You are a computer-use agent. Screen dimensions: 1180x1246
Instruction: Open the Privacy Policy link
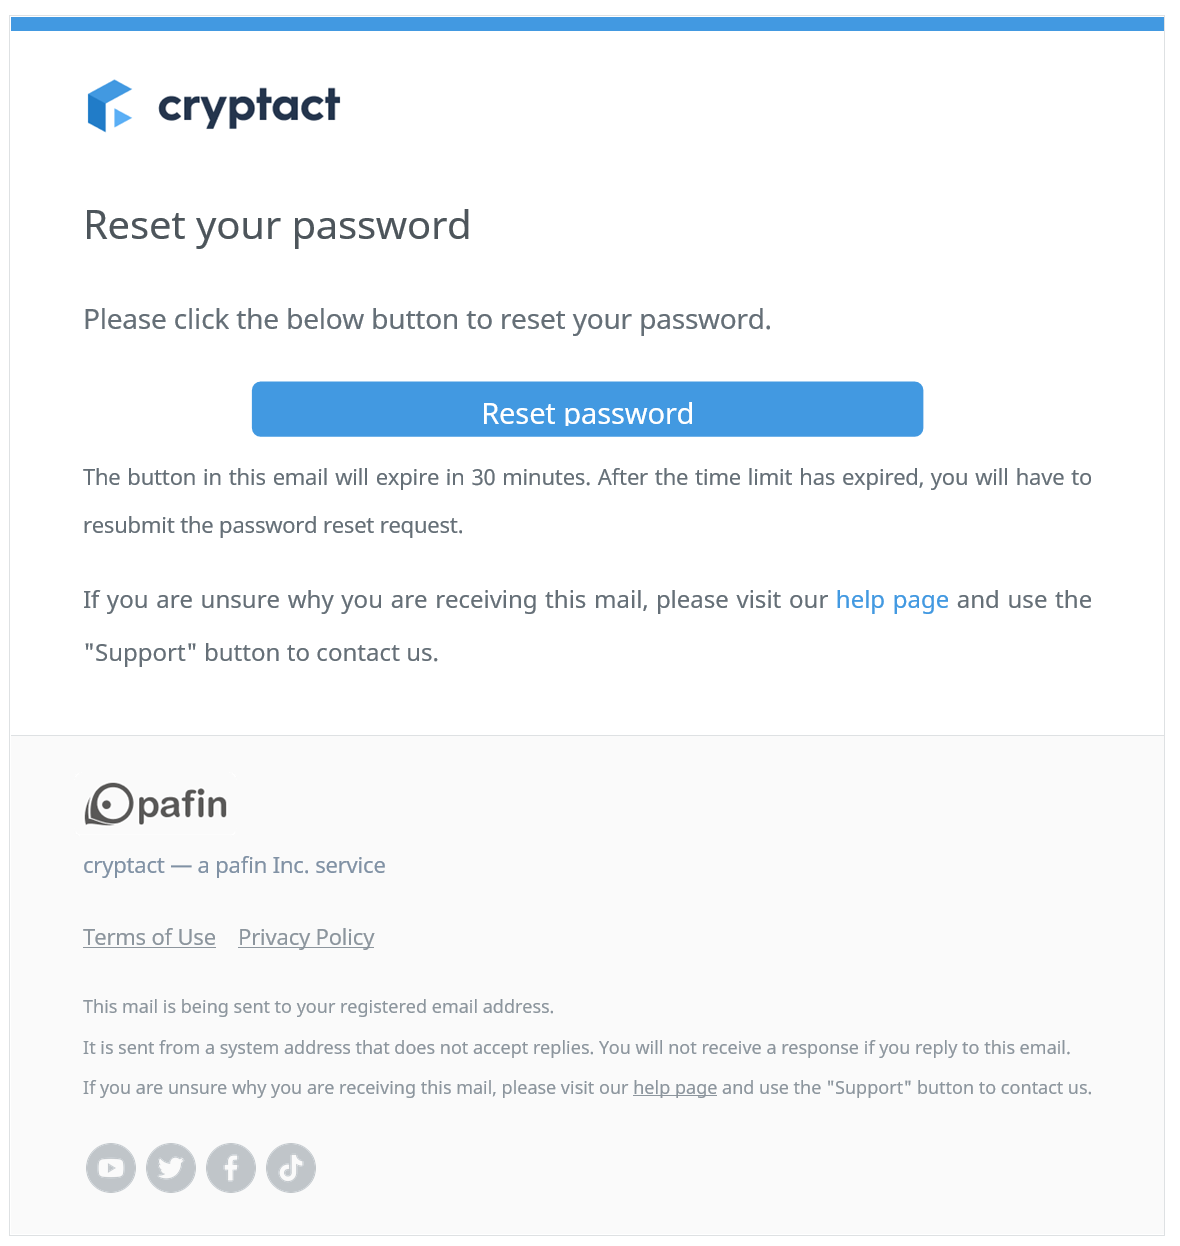click(306, 937)
